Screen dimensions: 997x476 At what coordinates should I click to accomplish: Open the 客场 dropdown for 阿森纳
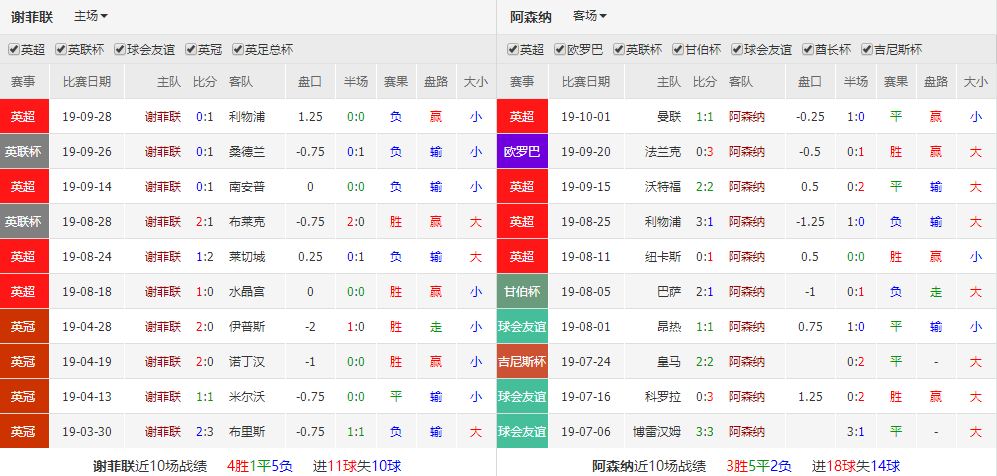(x=589, y=16)
